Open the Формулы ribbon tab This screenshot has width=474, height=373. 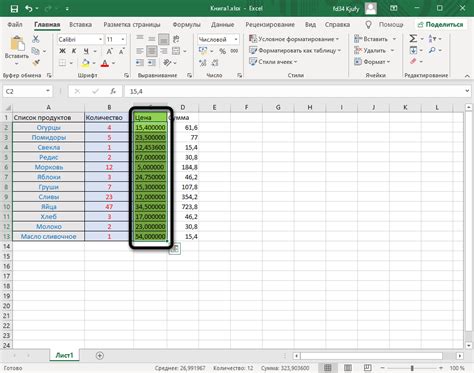tap(187, 25)
